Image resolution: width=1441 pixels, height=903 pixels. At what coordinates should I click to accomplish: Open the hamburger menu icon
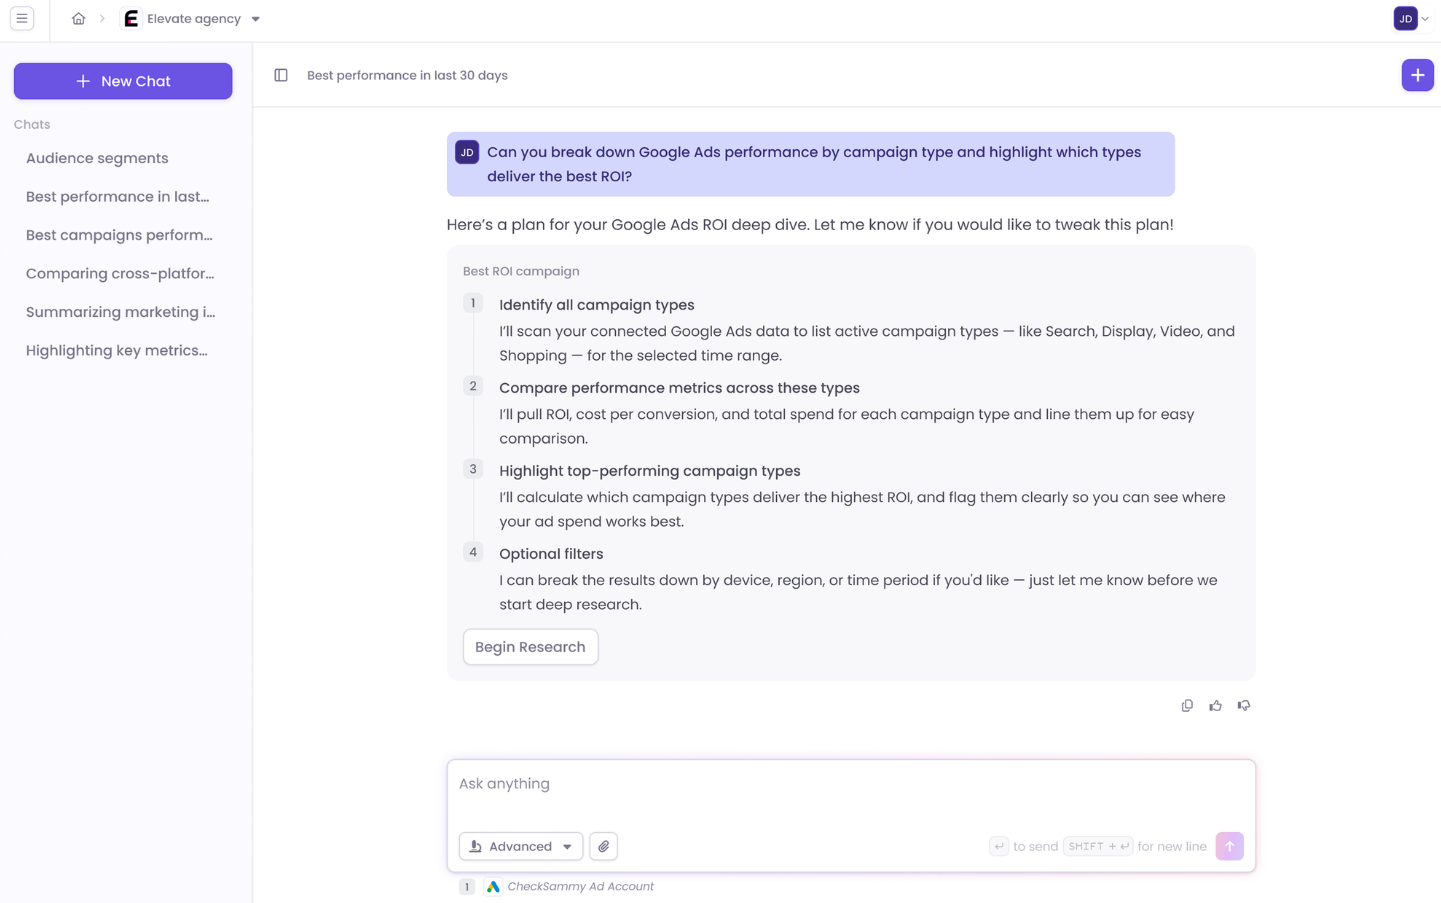click(x=21, y=19)
